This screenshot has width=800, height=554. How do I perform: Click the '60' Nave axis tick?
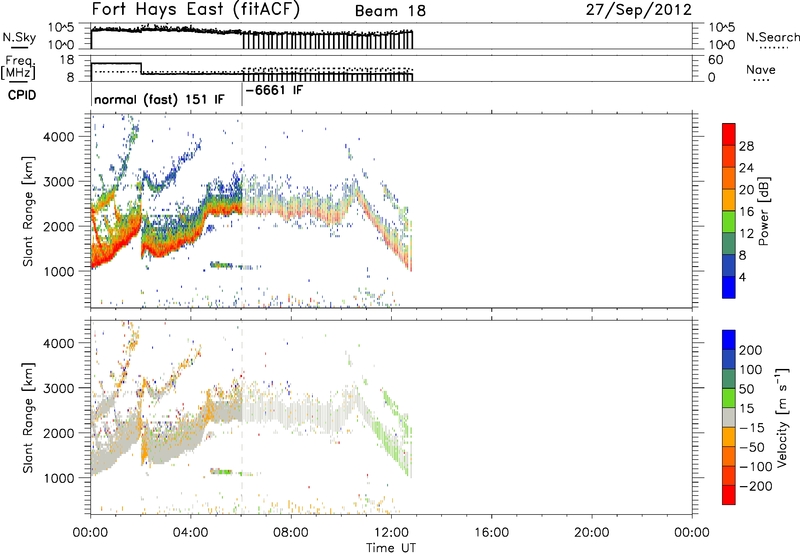click(715, 60)
